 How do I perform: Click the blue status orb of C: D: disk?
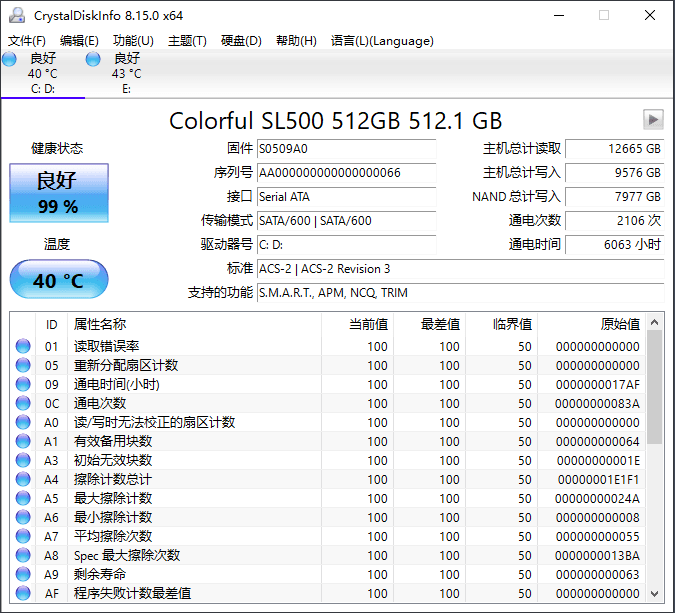click(x=9, y=59)
